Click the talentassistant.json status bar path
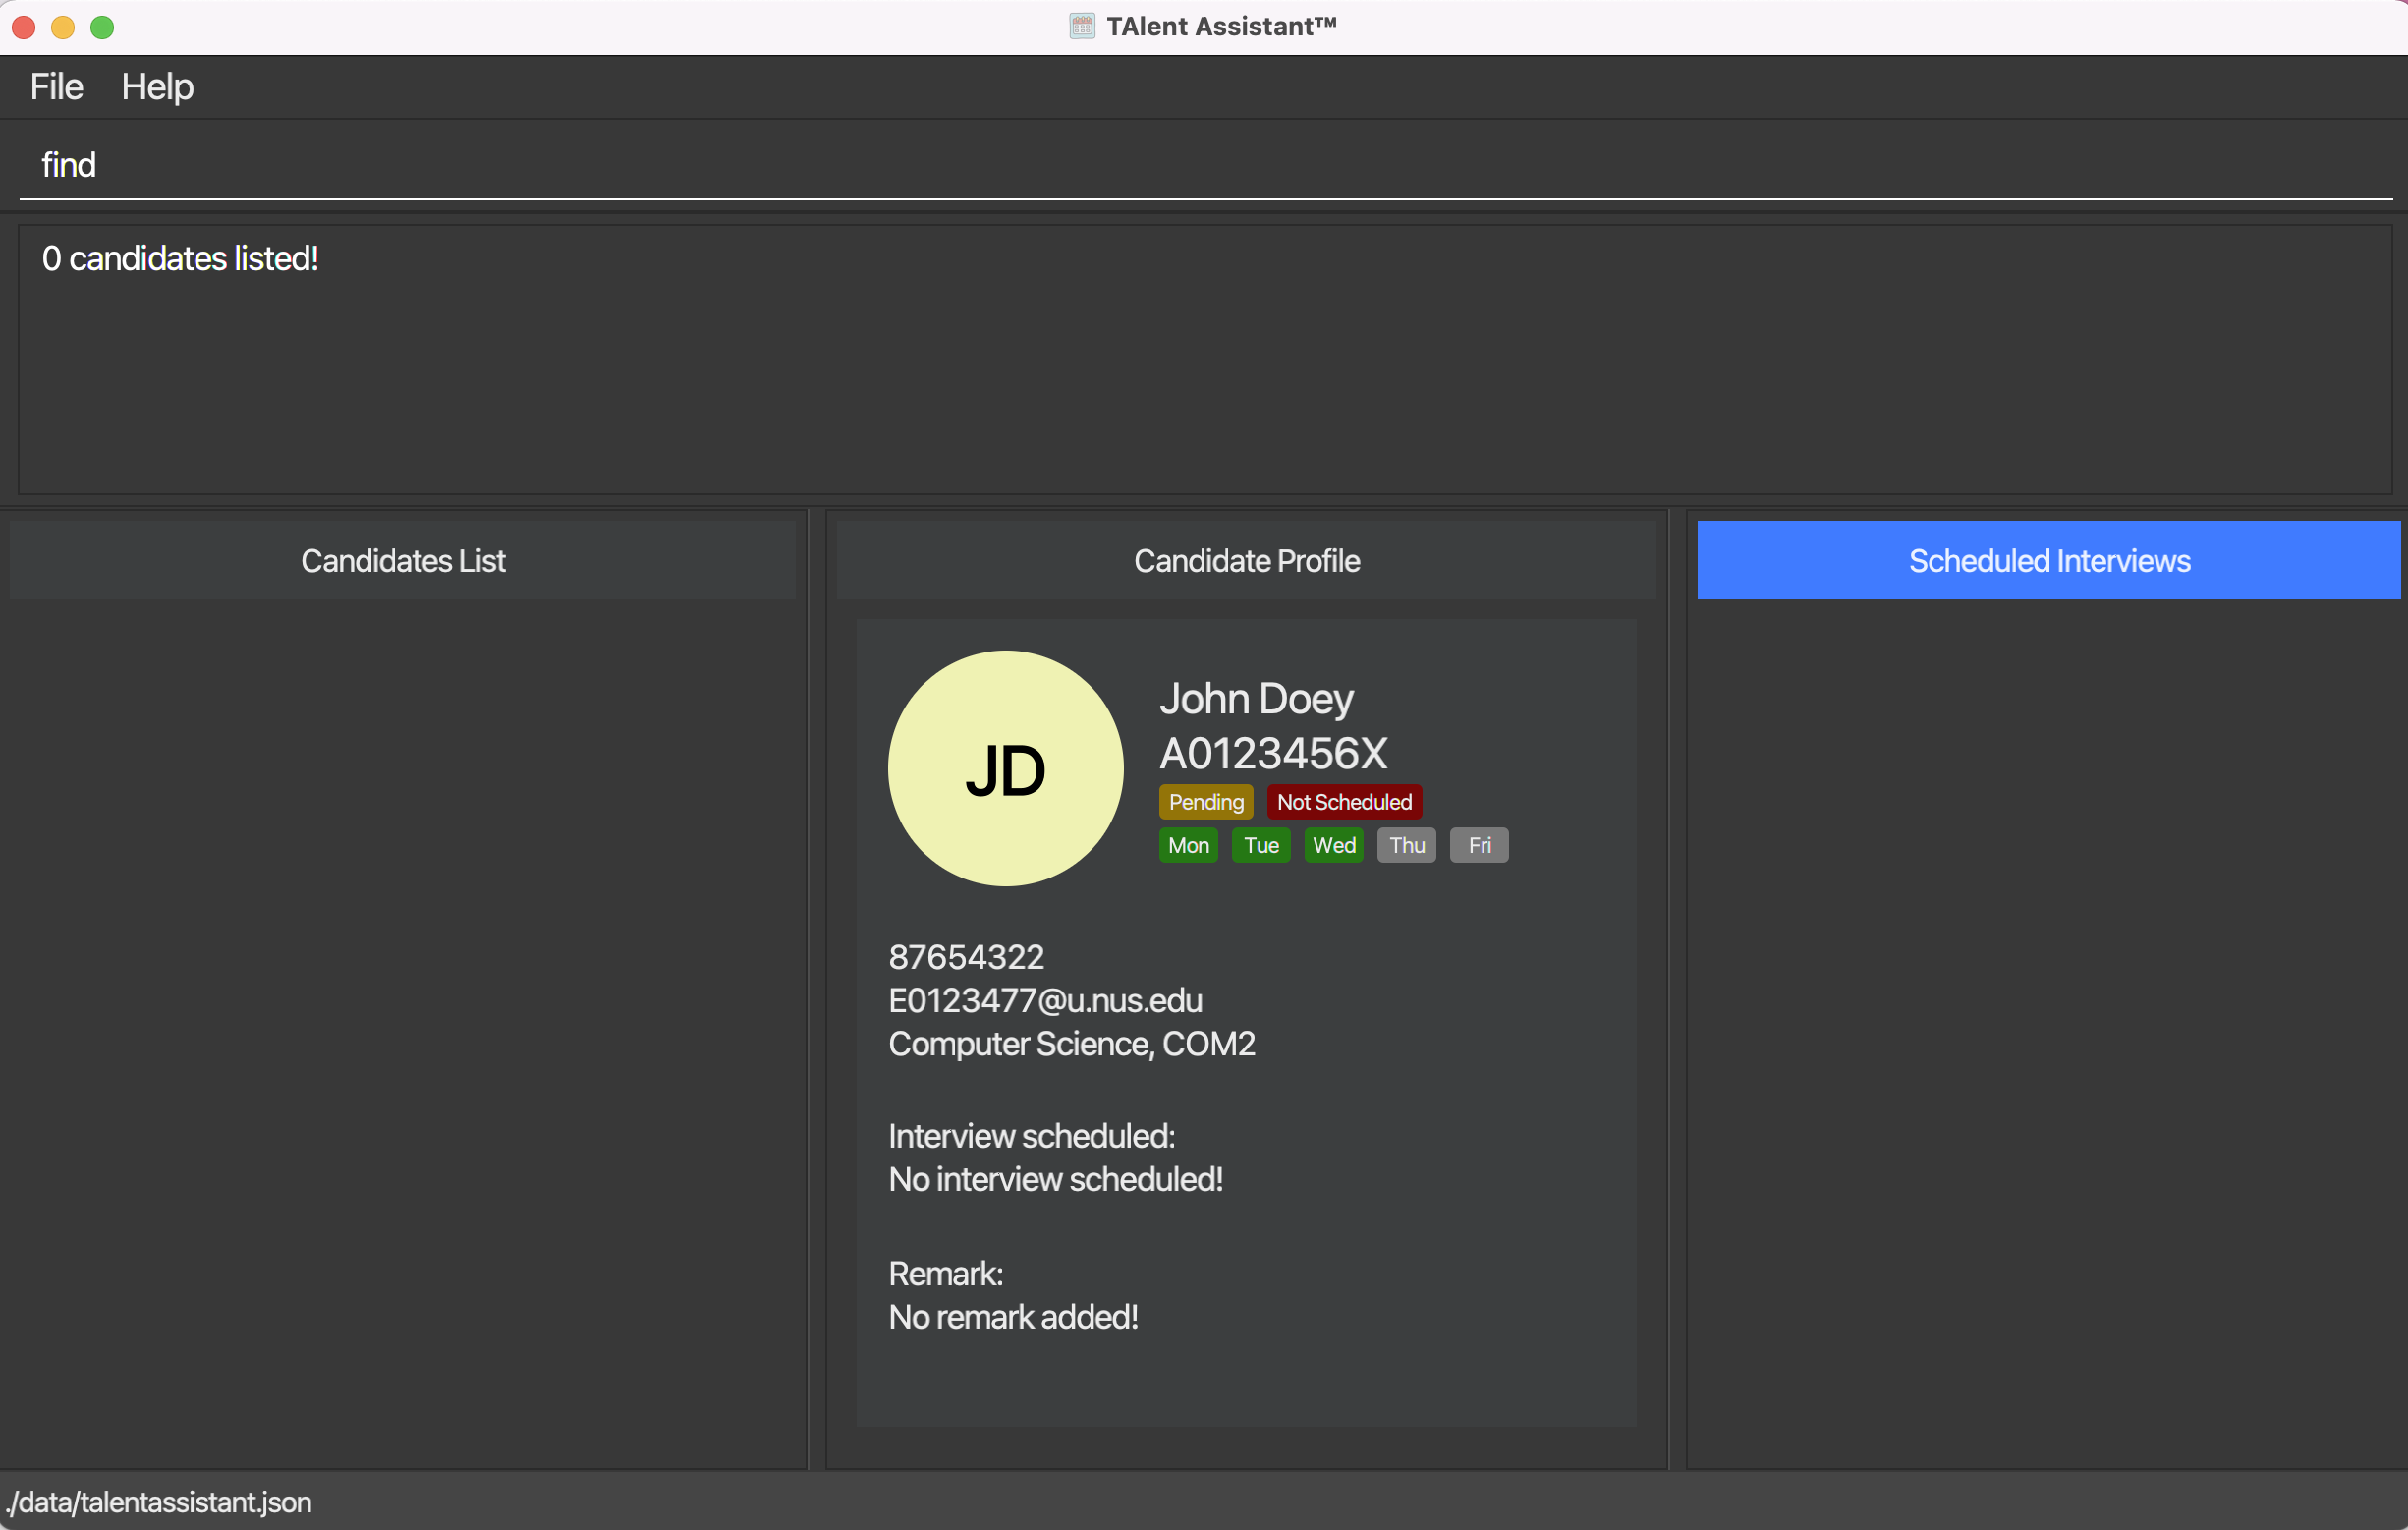Image resolution: width=2408 pixels, height=1530 pixels. pos(160,1502)
